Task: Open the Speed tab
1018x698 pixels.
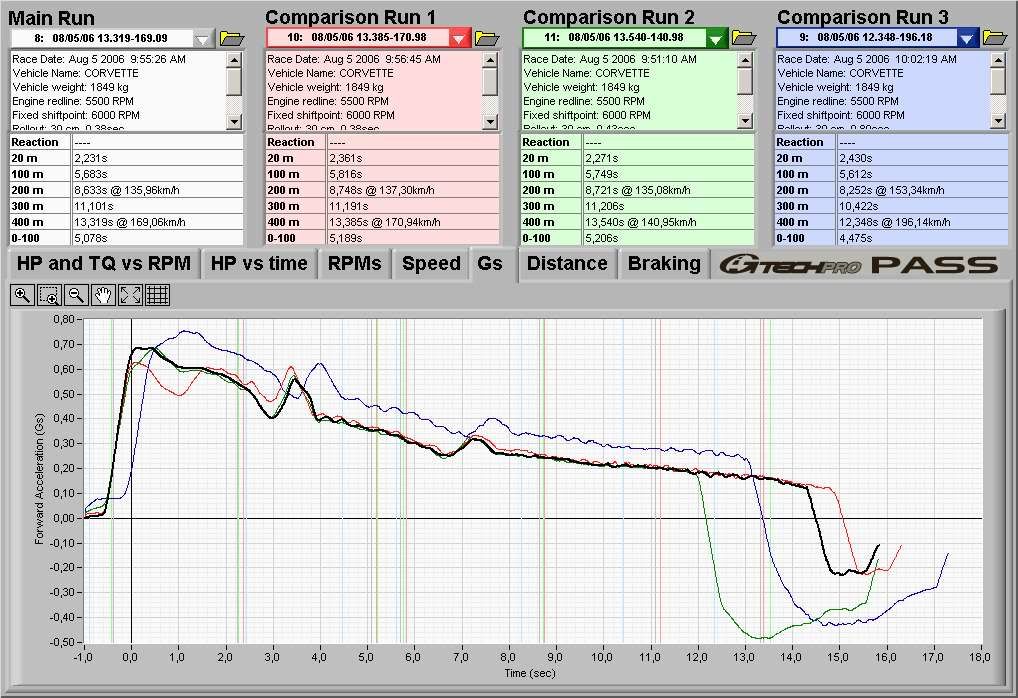Action: pos(431,264)
